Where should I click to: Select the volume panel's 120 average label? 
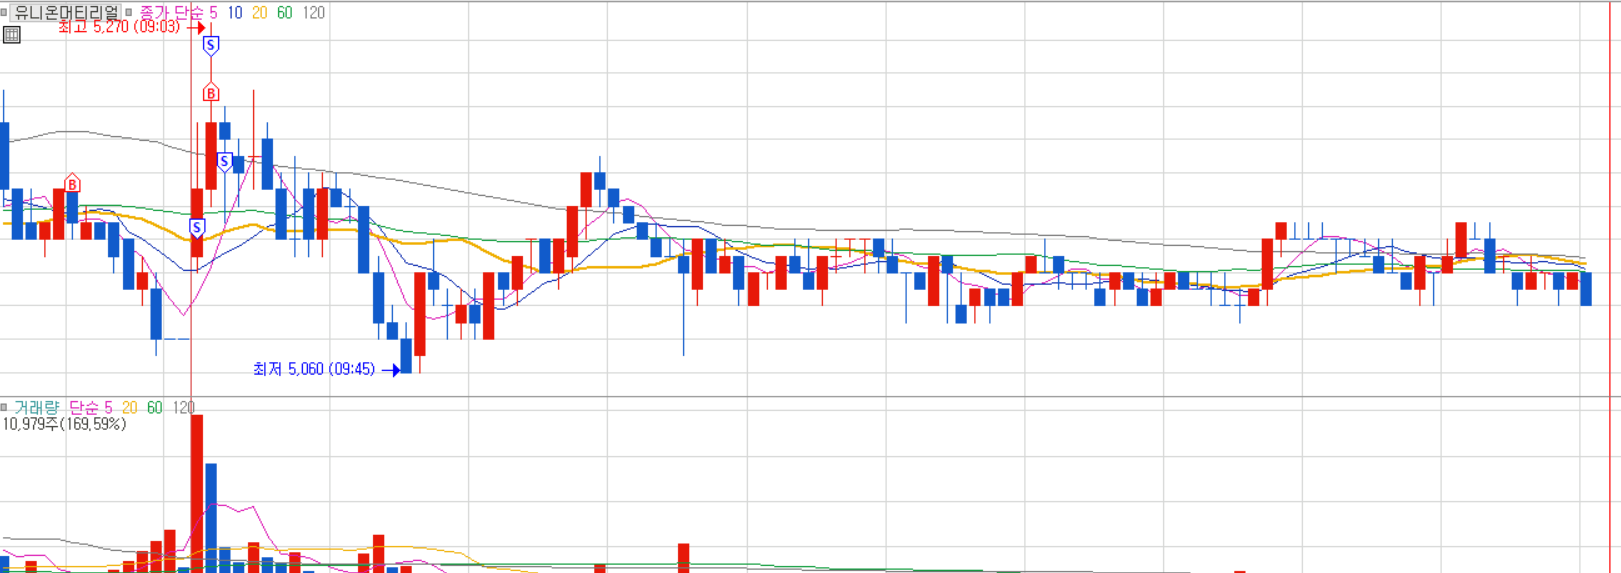click(183, 408)
